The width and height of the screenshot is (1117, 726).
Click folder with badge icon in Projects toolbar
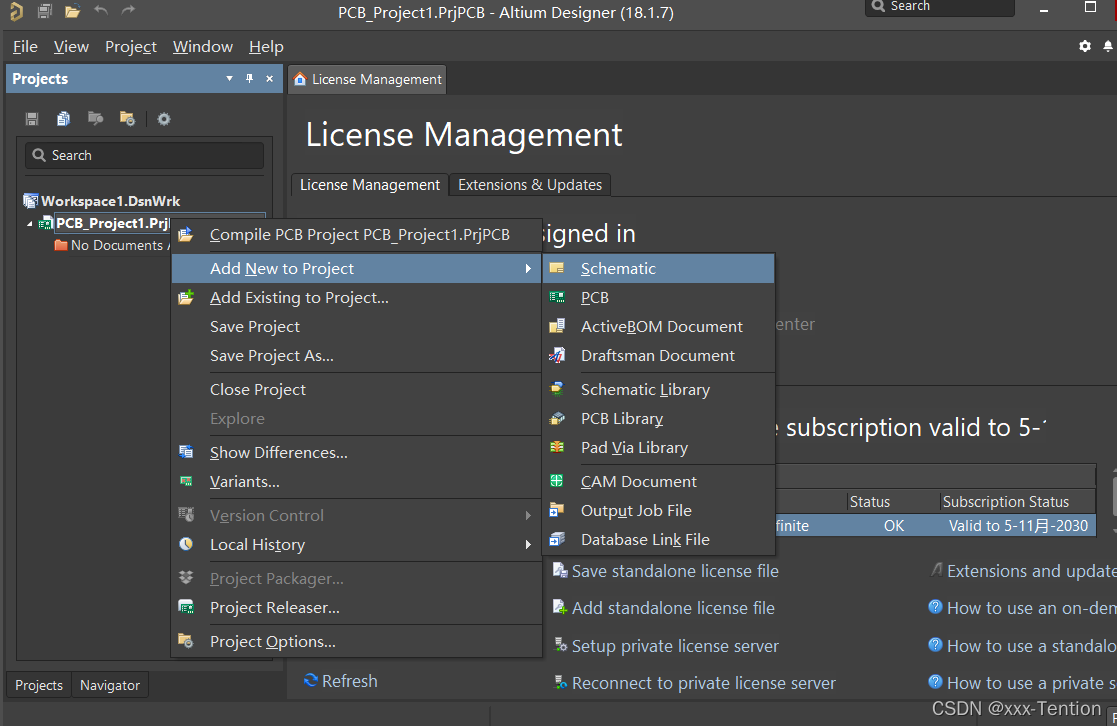(128, 118)
